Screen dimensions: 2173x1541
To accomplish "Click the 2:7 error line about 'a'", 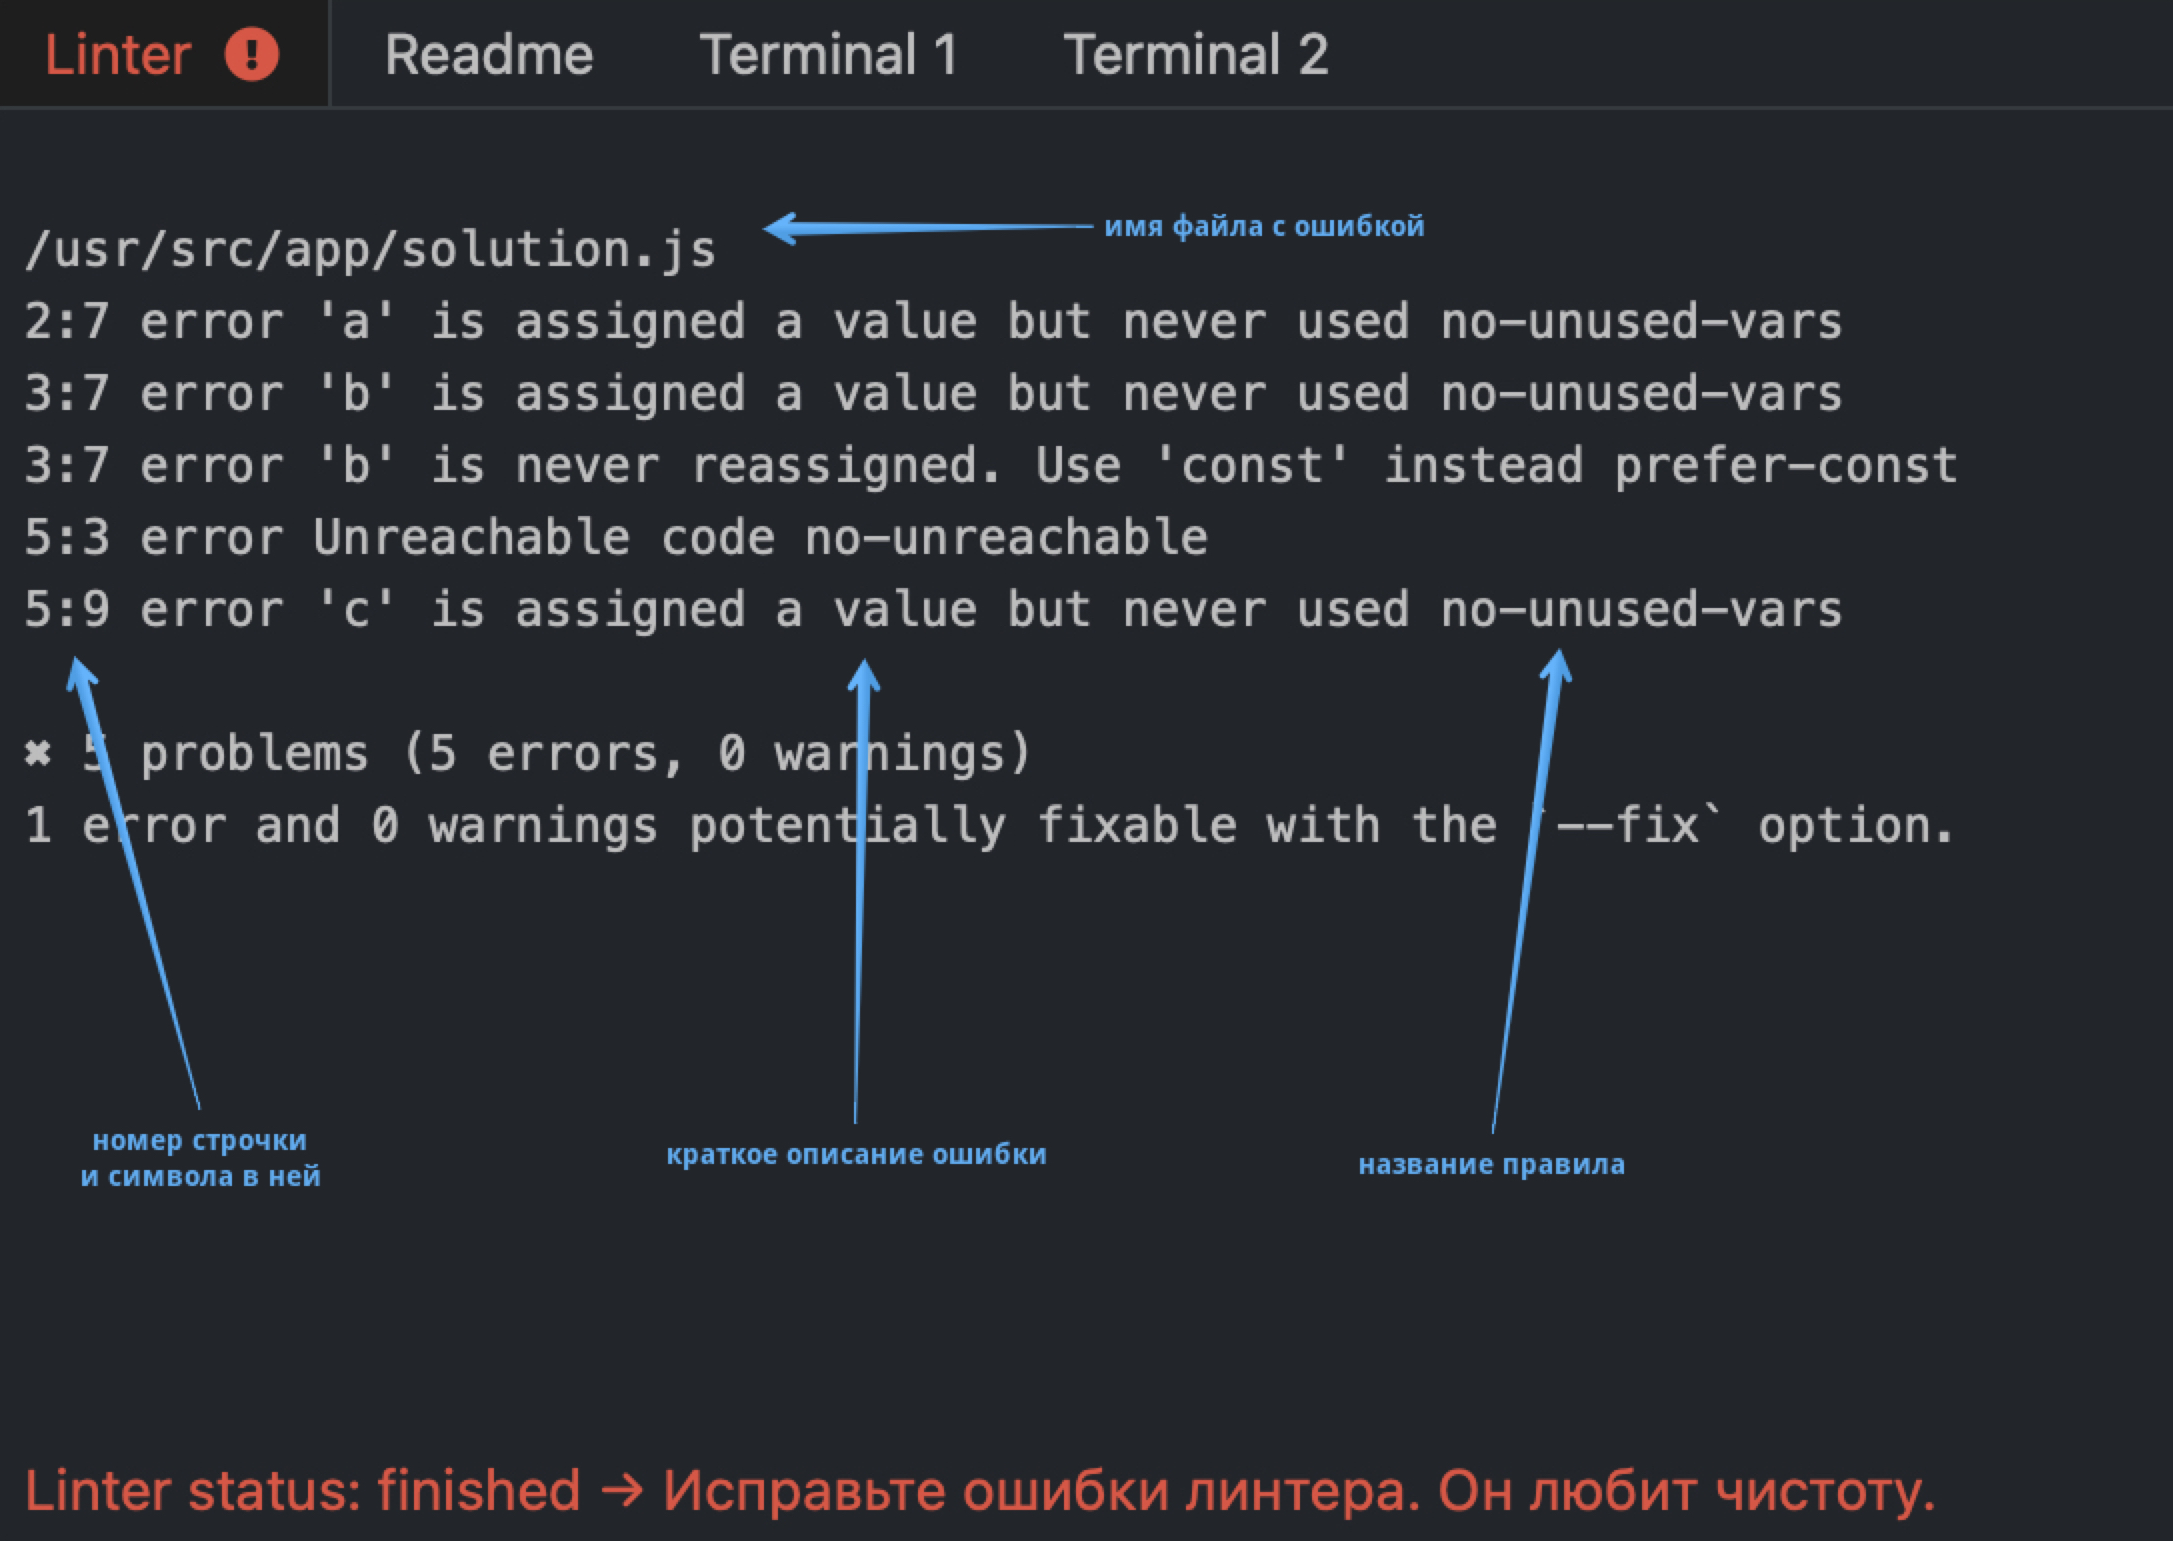I will pos(930,322).
